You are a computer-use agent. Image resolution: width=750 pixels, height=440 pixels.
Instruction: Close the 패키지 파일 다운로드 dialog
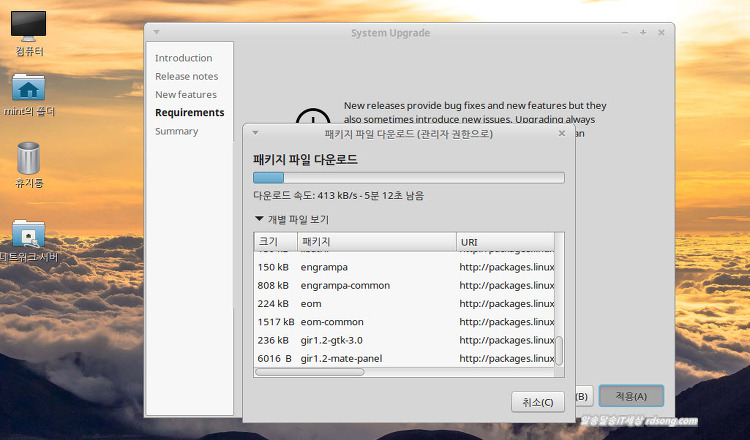click(x=561, y=132)
